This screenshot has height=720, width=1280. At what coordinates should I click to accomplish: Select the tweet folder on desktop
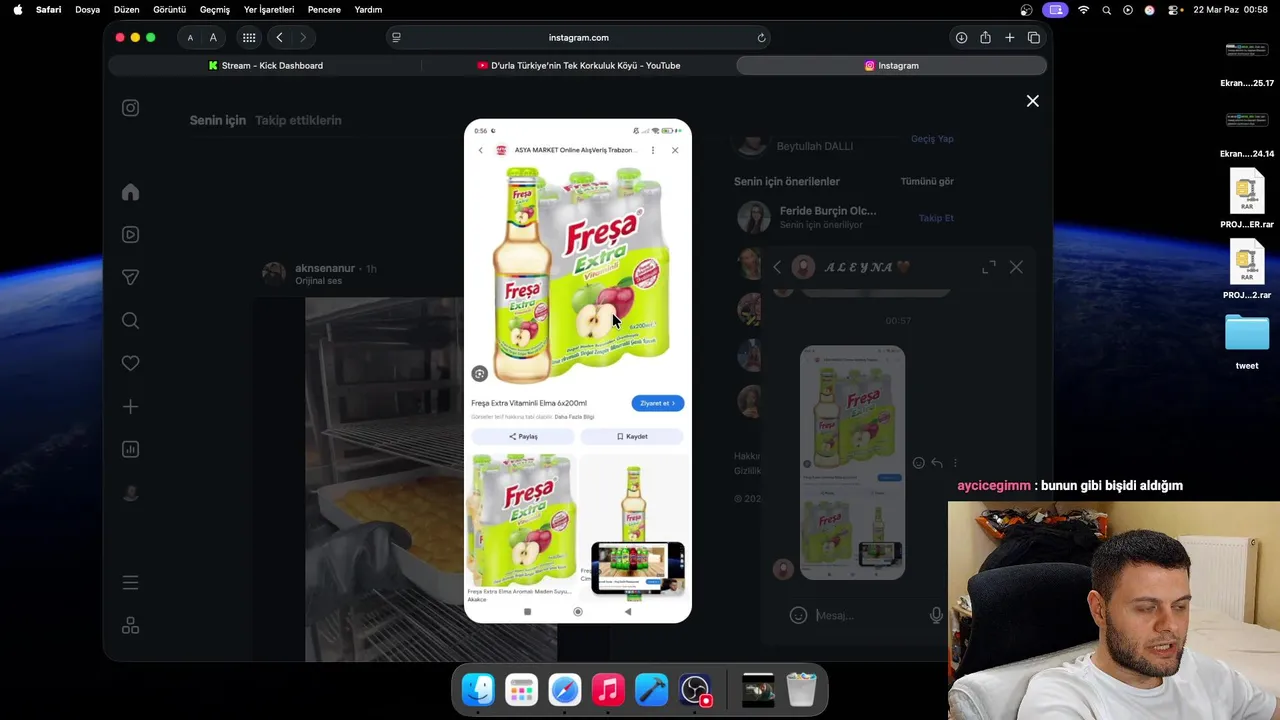[1247, 342]
